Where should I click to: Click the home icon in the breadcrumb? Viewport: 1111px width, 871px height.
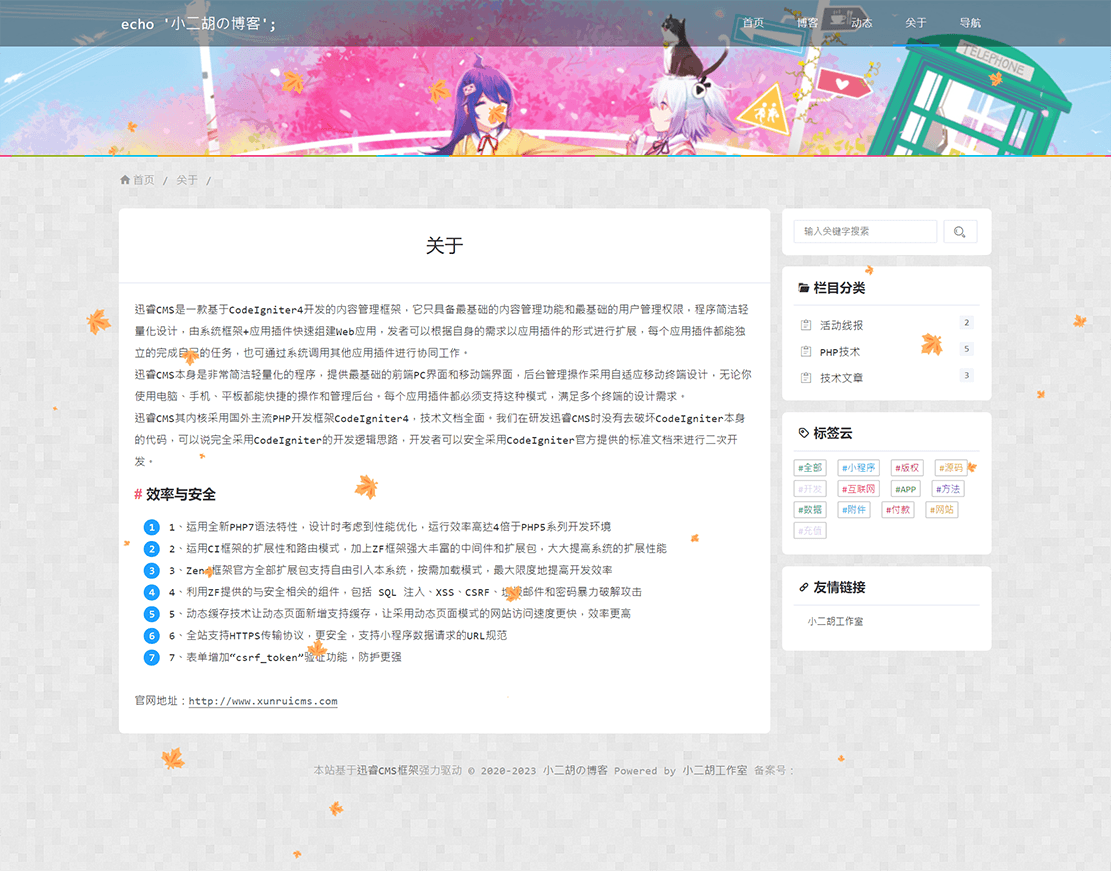(x=125, y=180)
